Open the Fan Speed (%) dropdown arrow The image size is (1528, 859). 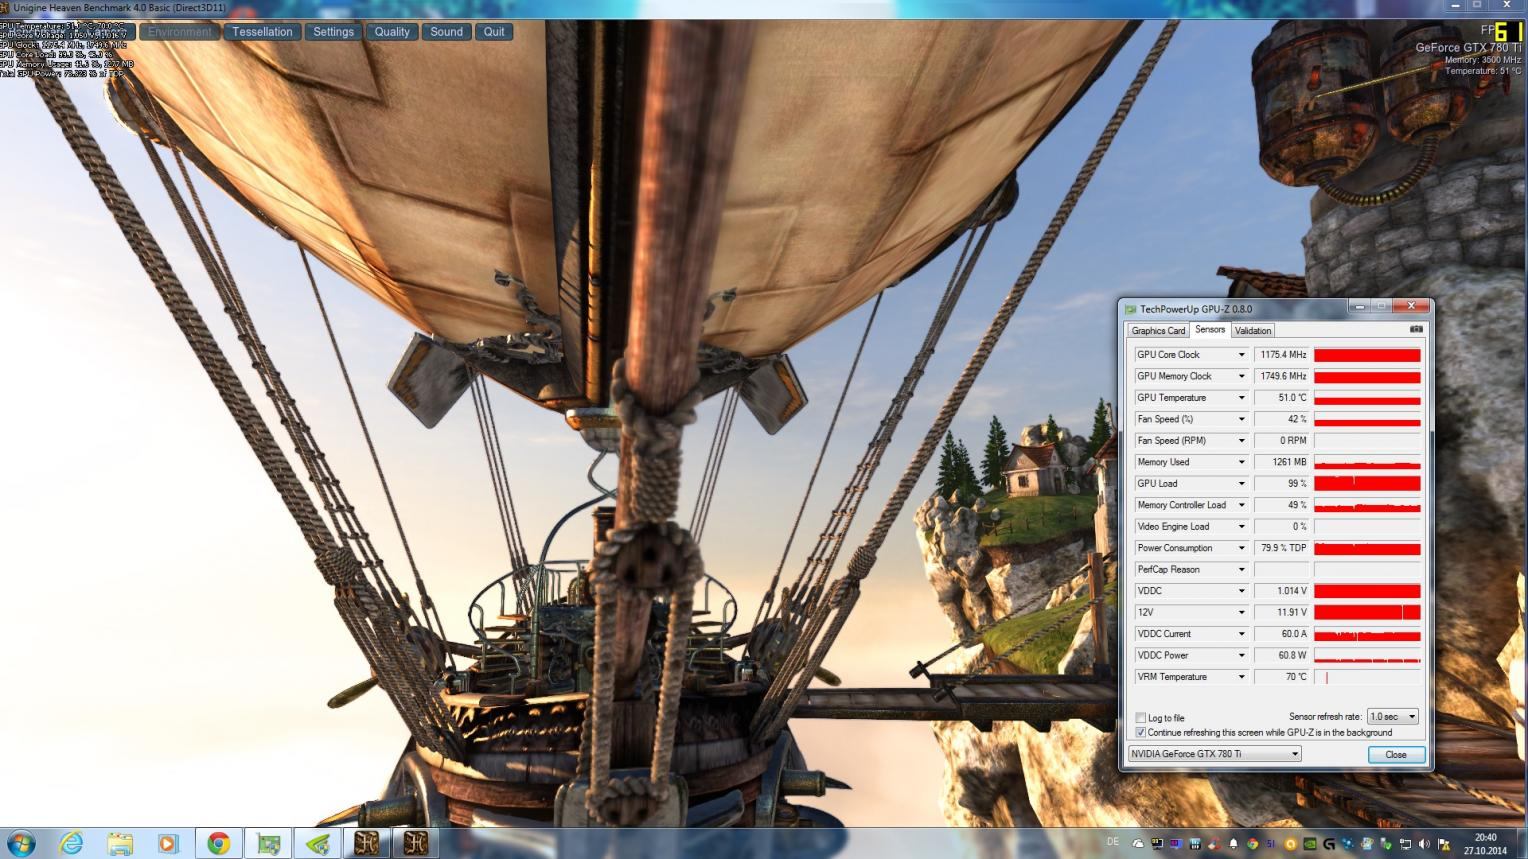(x=1241, y=419)
